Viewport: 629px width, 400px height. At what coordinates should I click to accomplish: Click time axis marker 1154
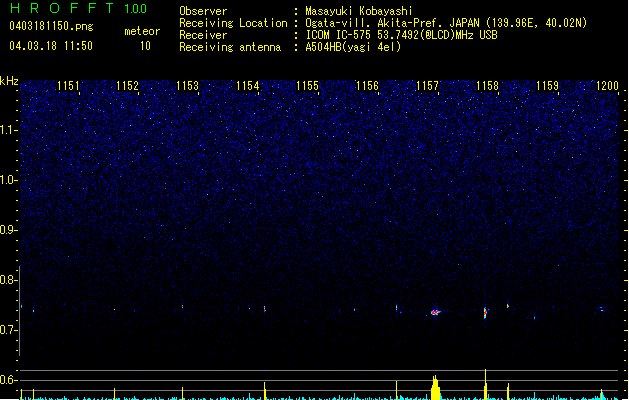click(248, 86)
